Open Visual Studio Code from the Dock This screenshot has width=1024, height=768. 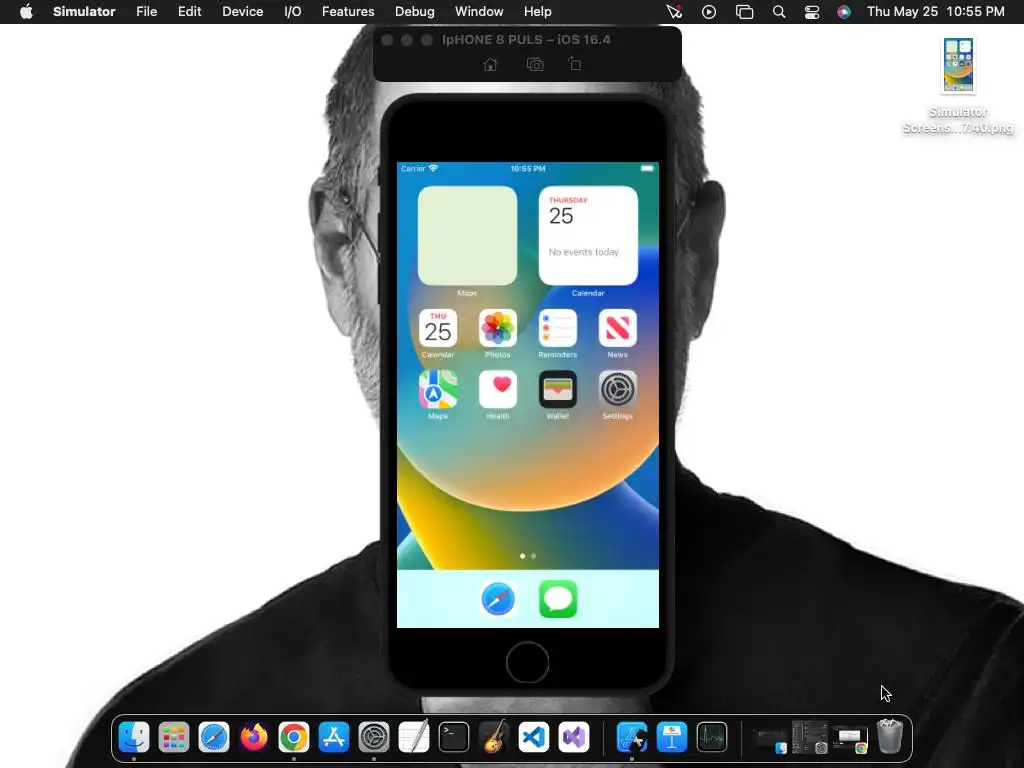tap(534, 737)
